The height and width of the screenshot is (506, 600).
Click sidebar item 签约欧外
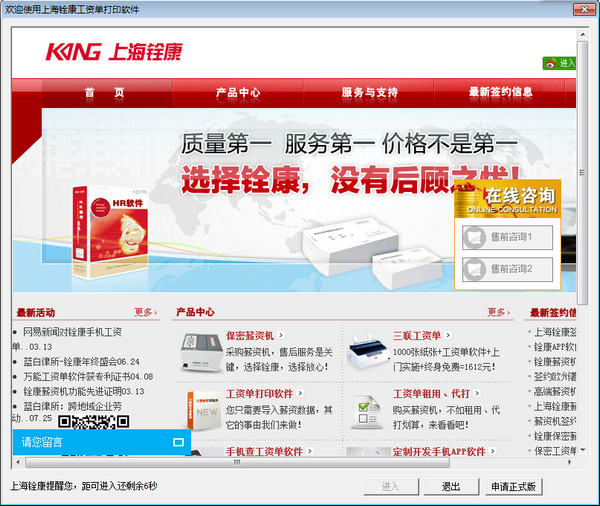click(x=554, y=377)
